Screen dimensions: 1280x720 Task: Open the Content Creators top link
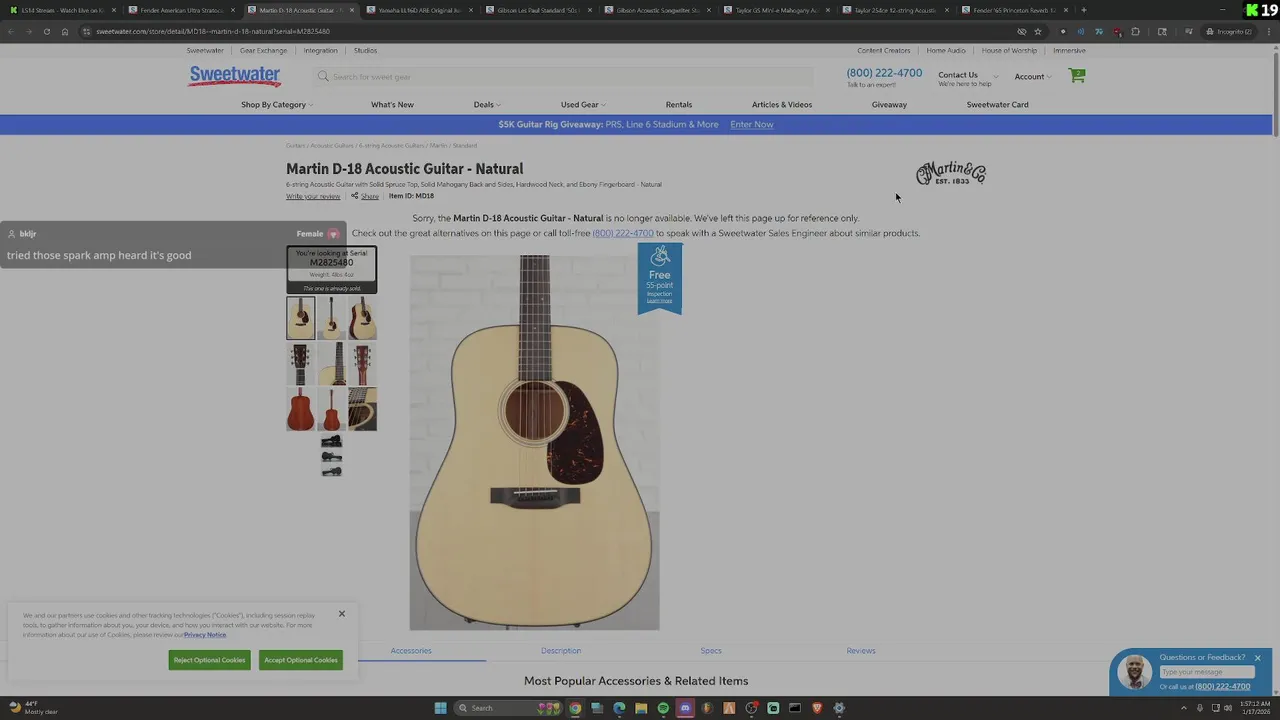[884, 50]
